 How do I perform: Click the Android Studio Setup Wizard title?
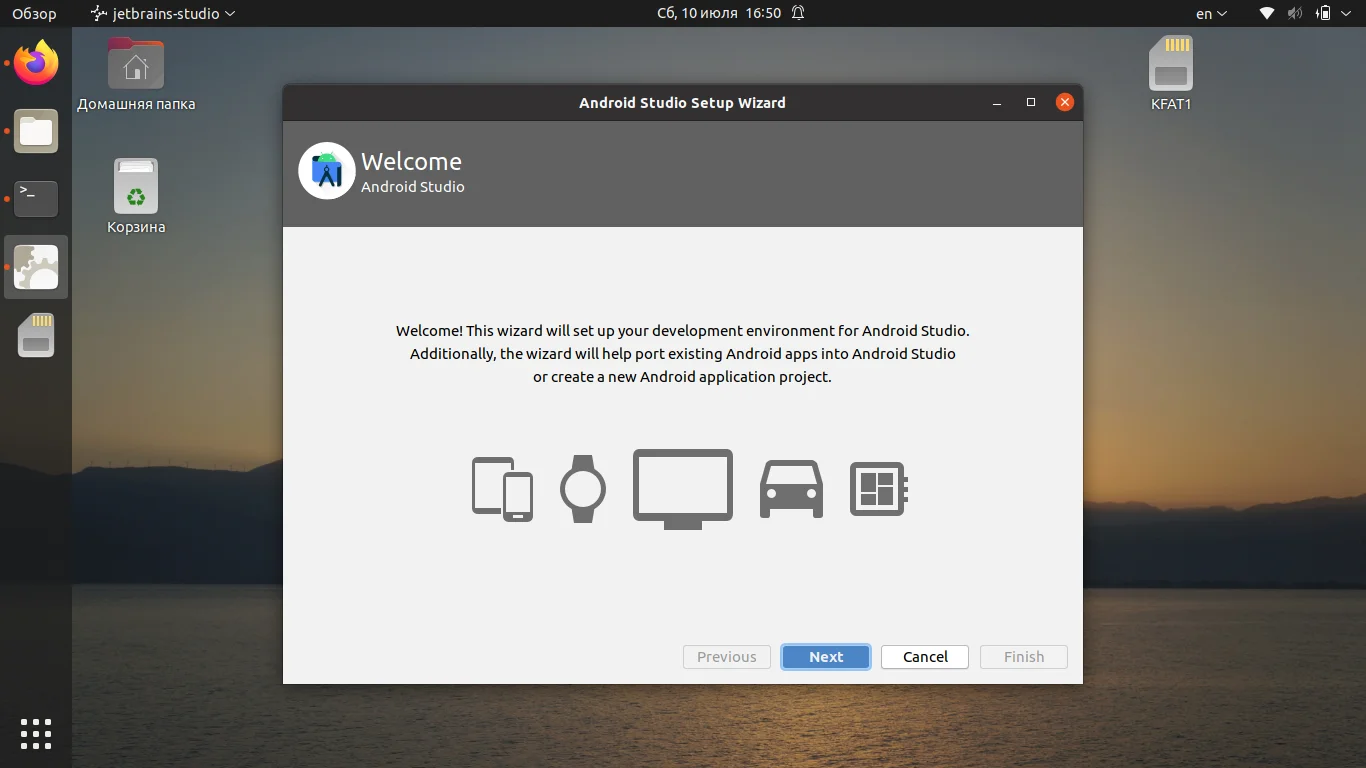pyautogui.click(x=683, y=102)
